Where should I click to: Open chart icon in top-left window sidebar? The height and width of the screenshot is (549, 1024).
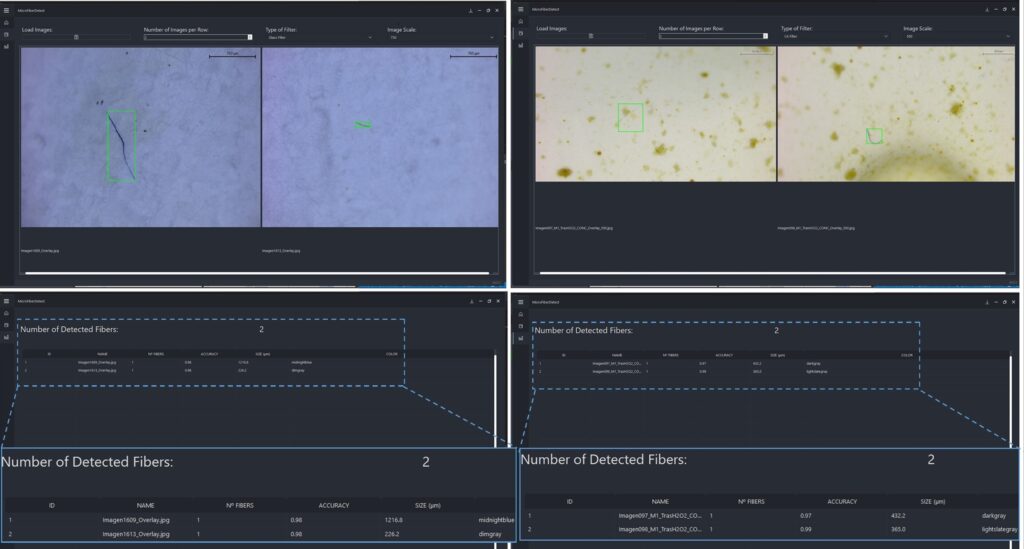pyautogui.click(x=6, y=46)
